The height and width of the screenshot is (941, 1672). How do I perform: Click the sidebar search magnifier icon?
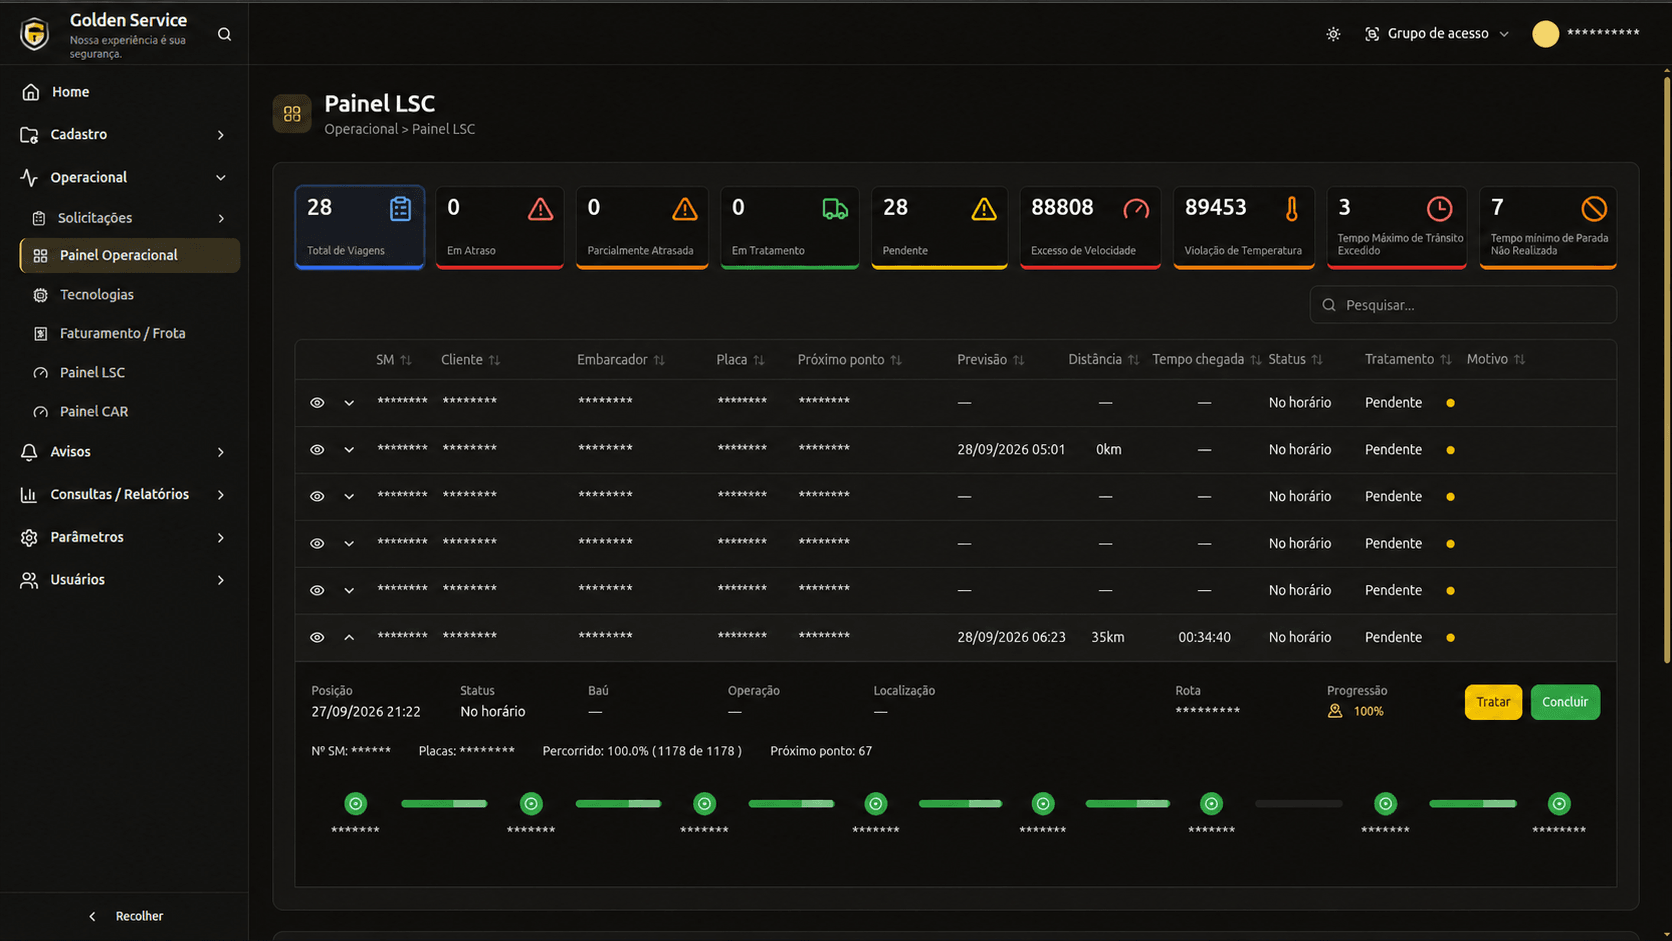224,34
